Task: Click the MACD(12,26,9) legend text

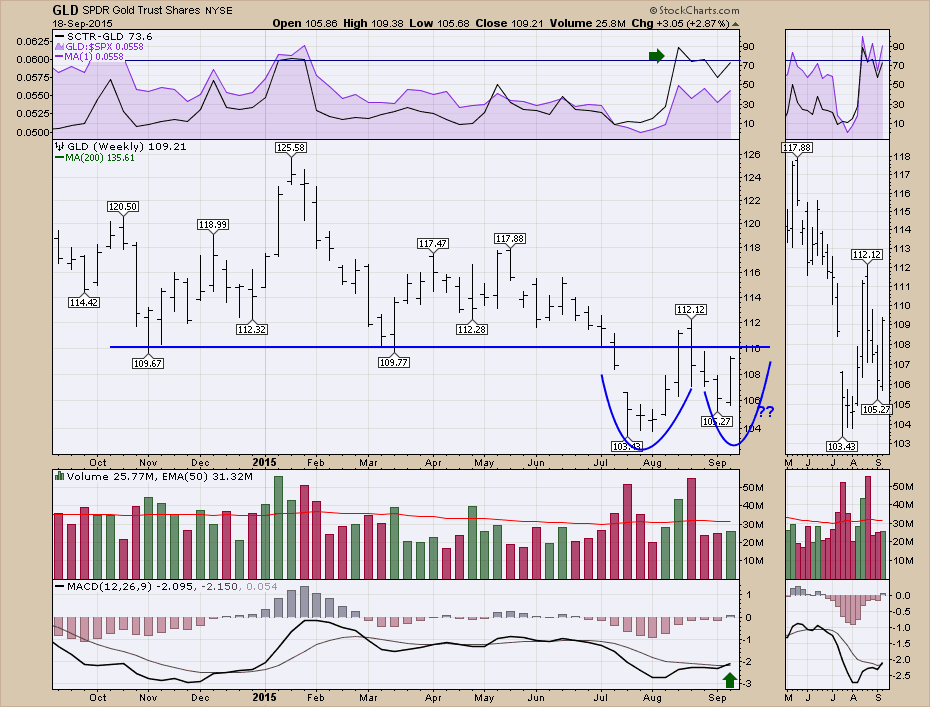Action: [166, 586]
